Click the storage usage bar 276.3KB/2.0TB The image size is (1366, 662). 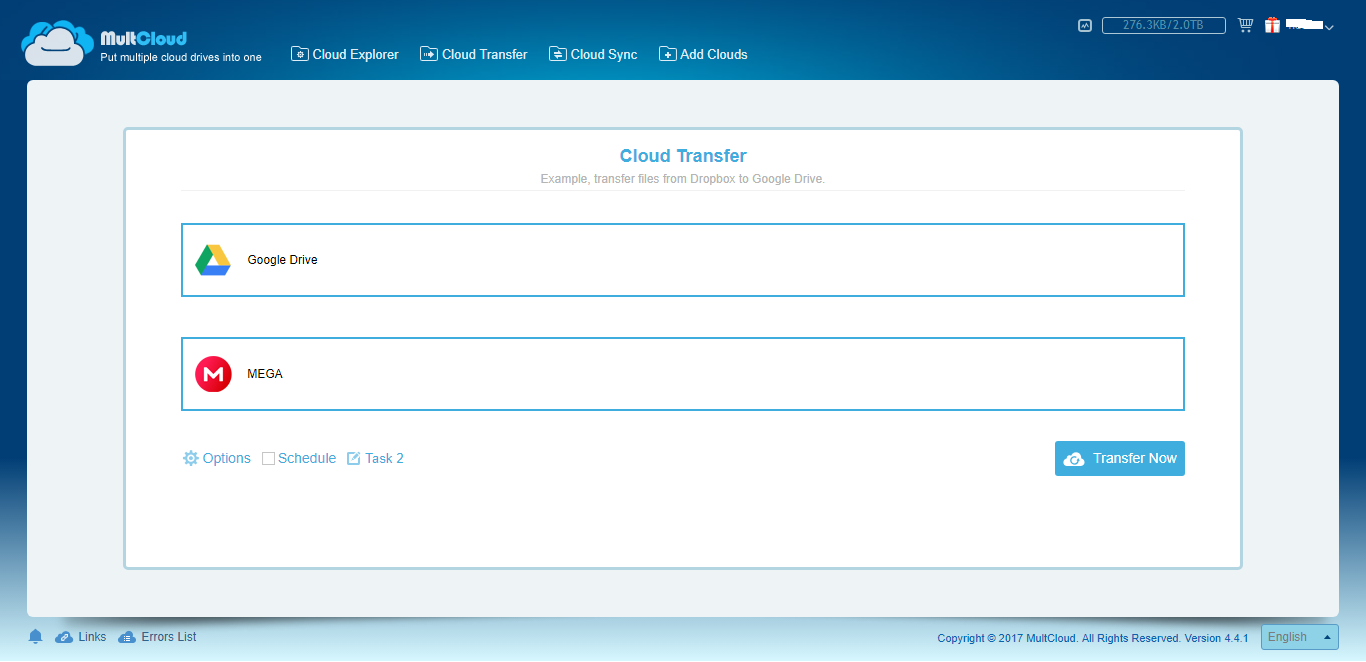point(1164,26)
